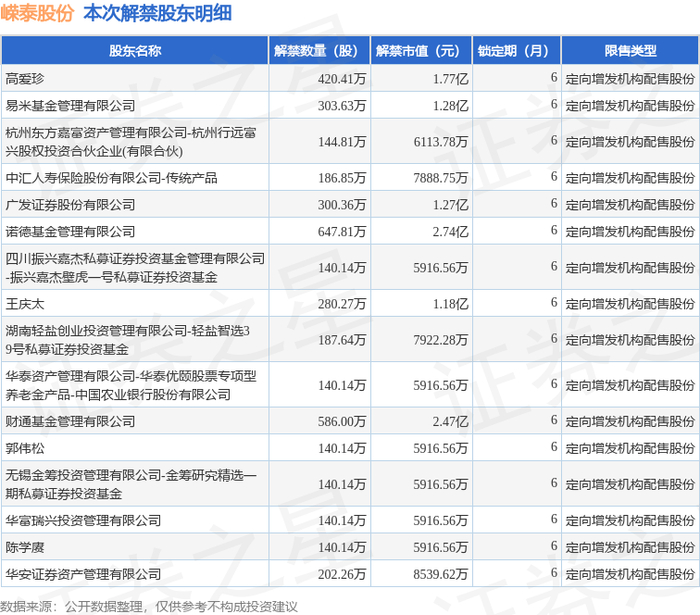Select 四川振兴嘉杰私募证券投资基金 shareholder cell
Screen dimensions: 700x615
[x=135, y=267]
